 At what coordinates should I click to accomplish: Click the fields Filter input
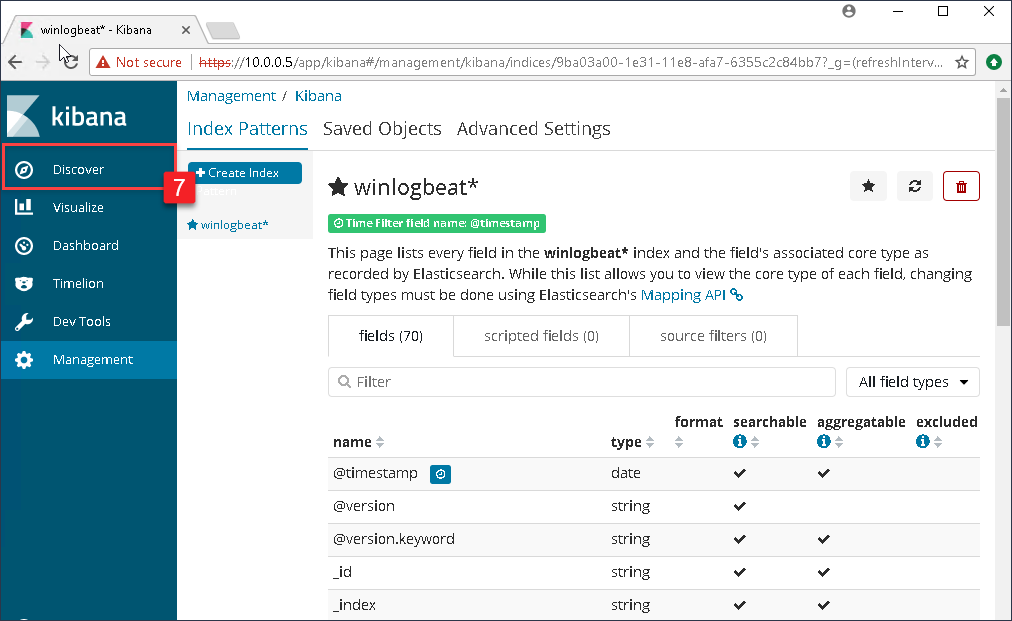click(582, 382)
